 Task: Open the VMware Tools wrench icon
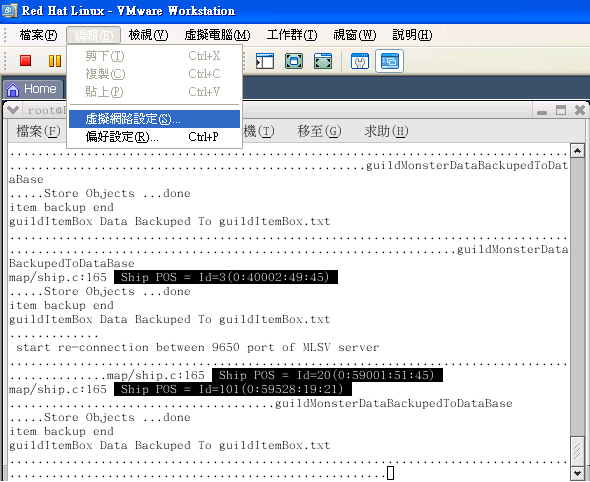click(360, 61)
